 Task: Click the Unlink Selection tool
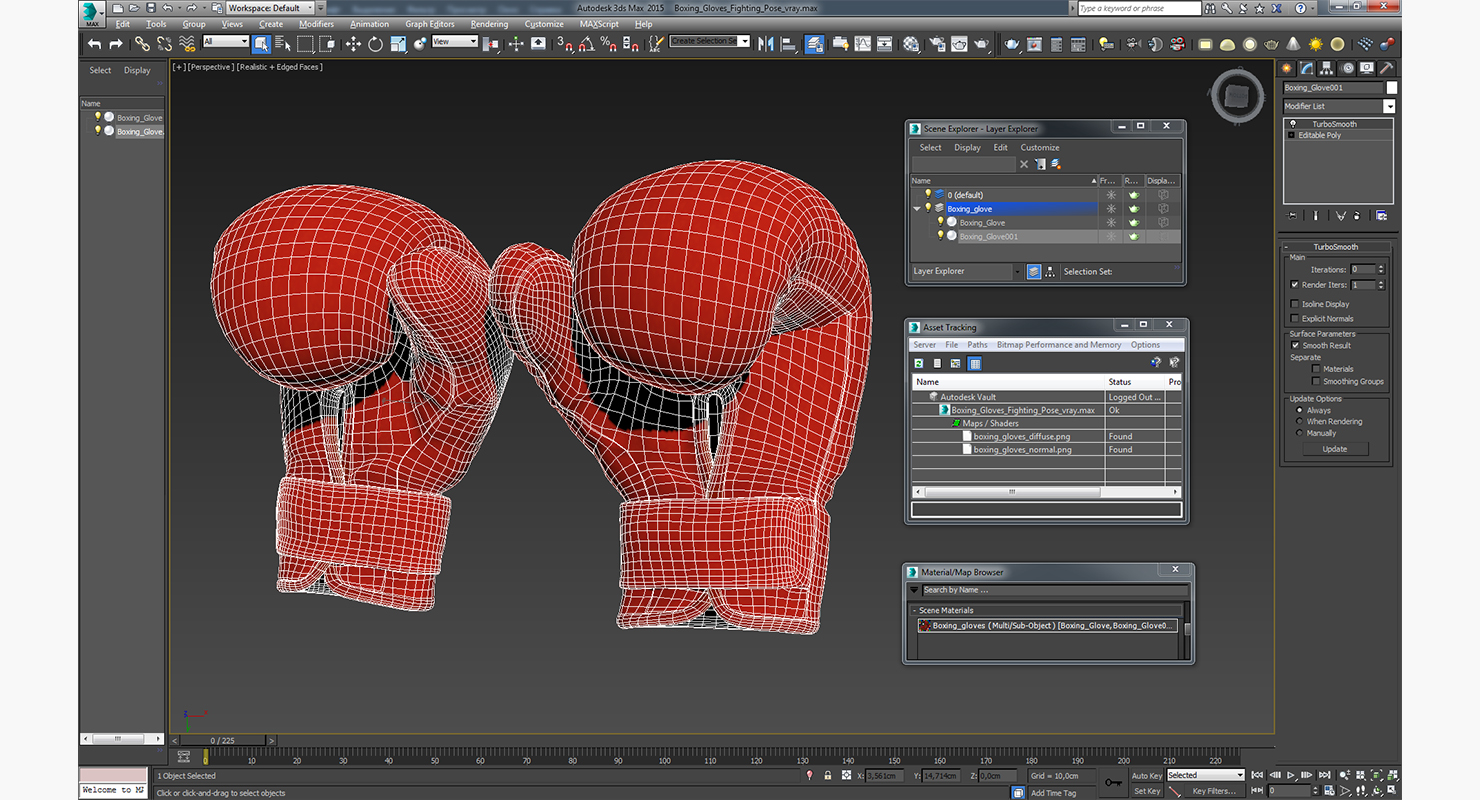pos(164,44)
